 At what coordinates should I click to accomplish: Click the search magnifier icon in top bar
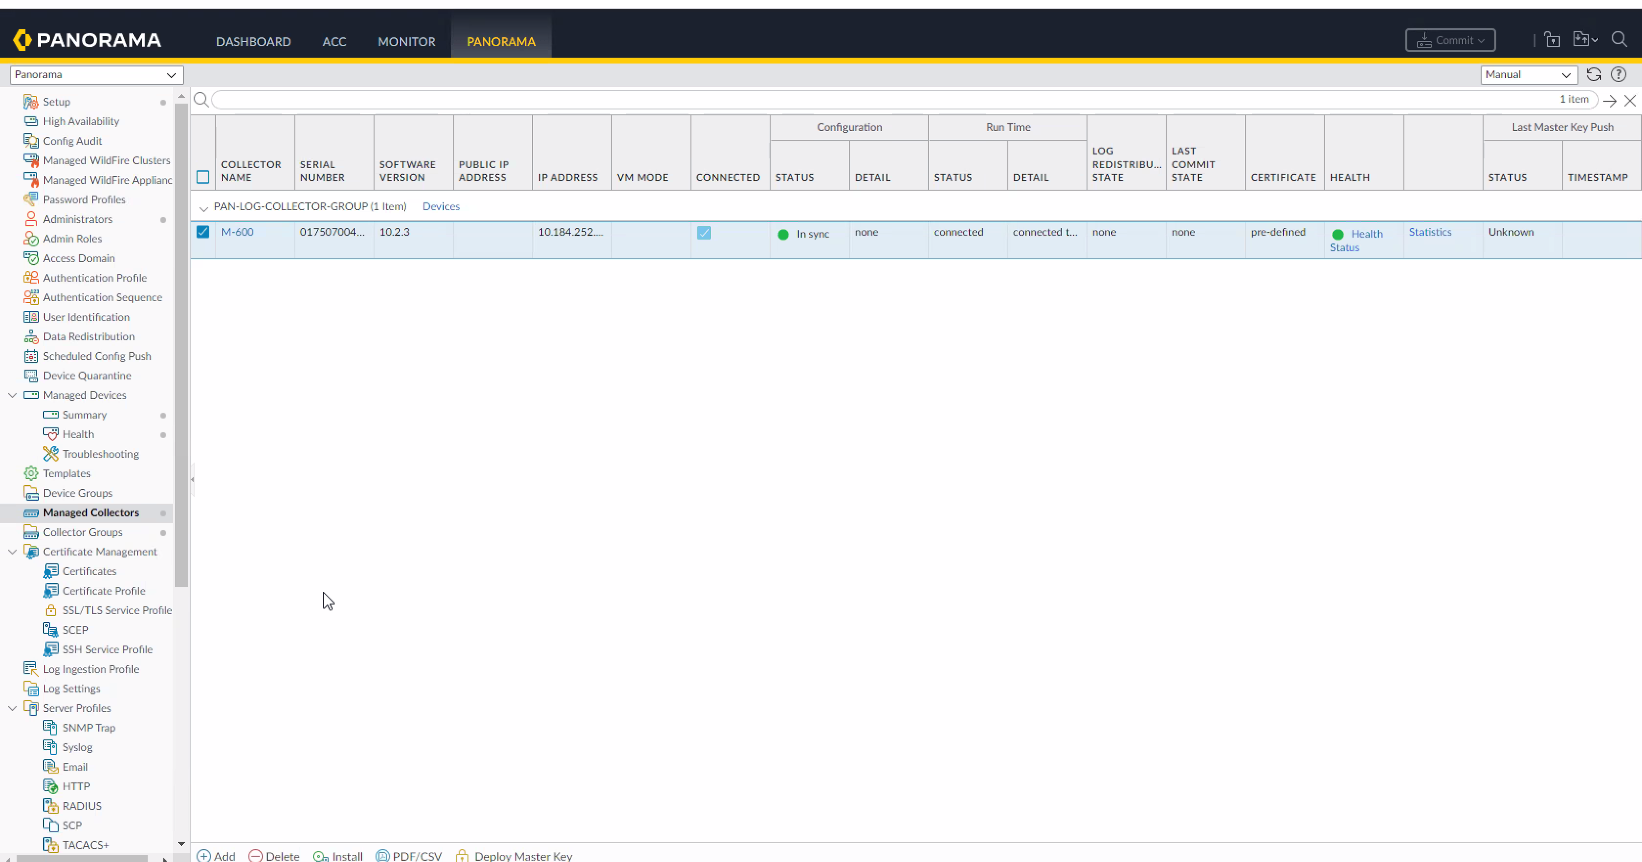1619,40
